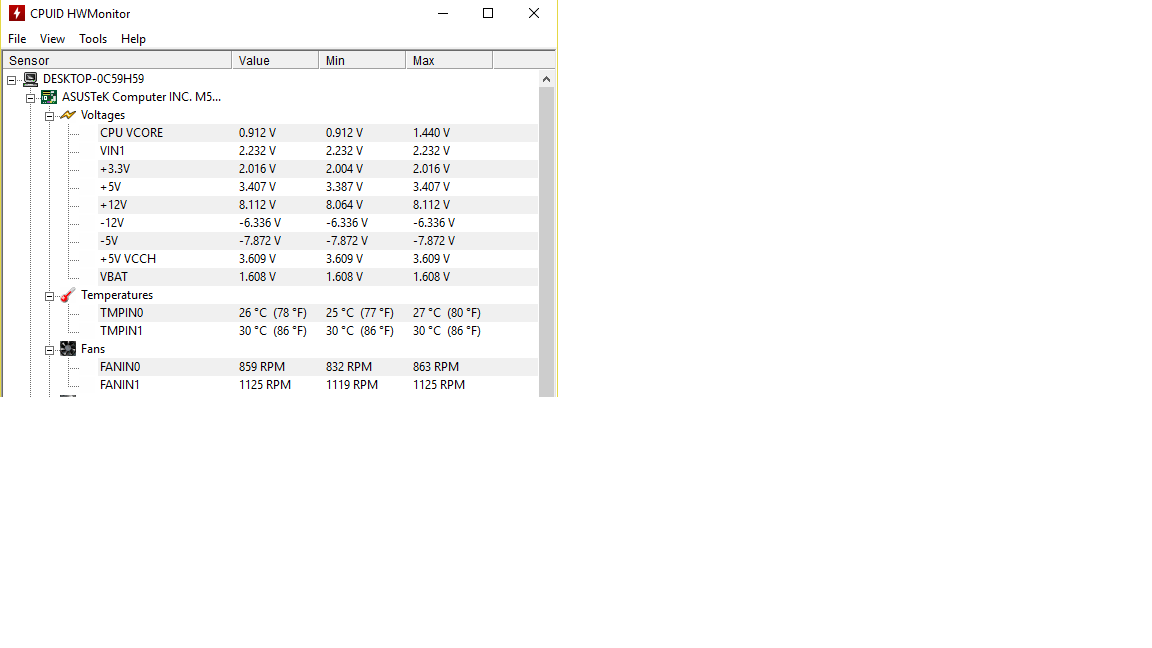Screen dimensions: 1152x648
Task: Select the FANIN1 fan row
Action: (317, 385)
